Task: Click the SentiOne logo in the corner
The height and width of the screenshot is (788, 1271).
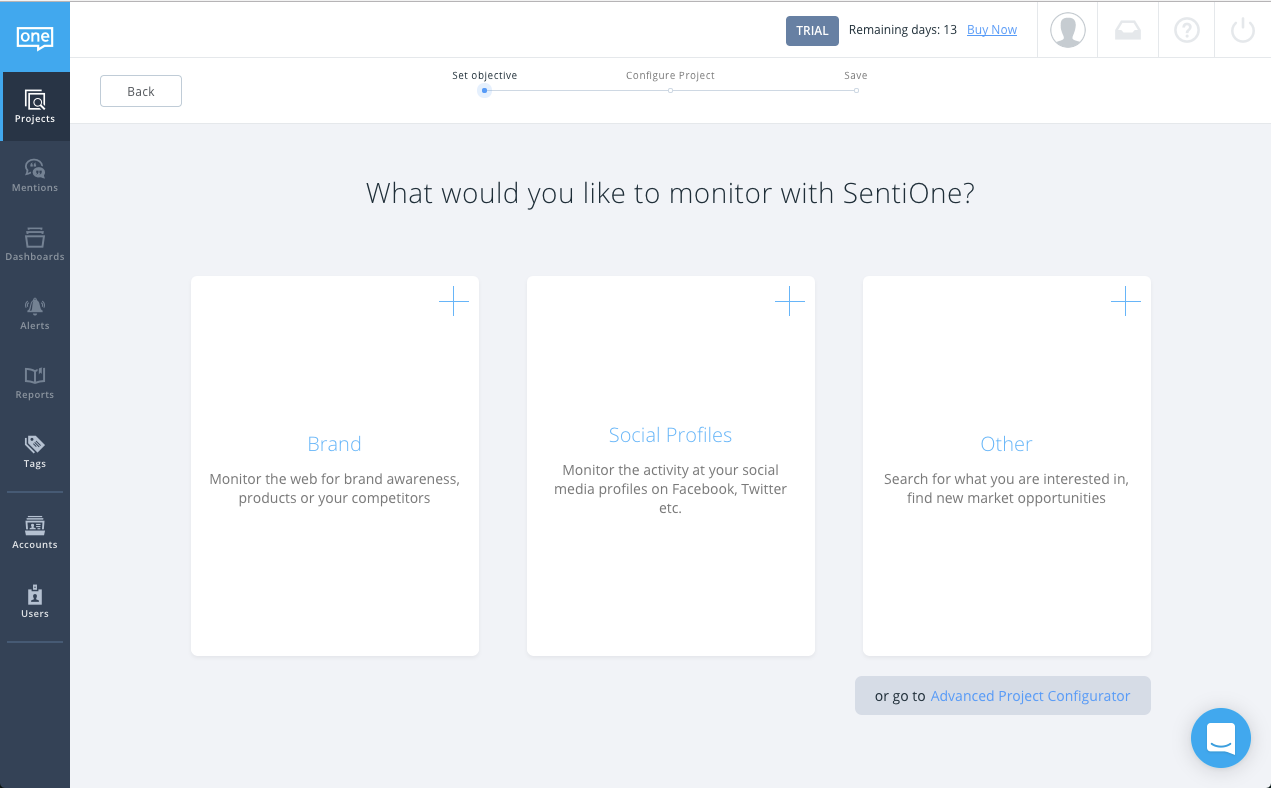Action: pos(35,37)
